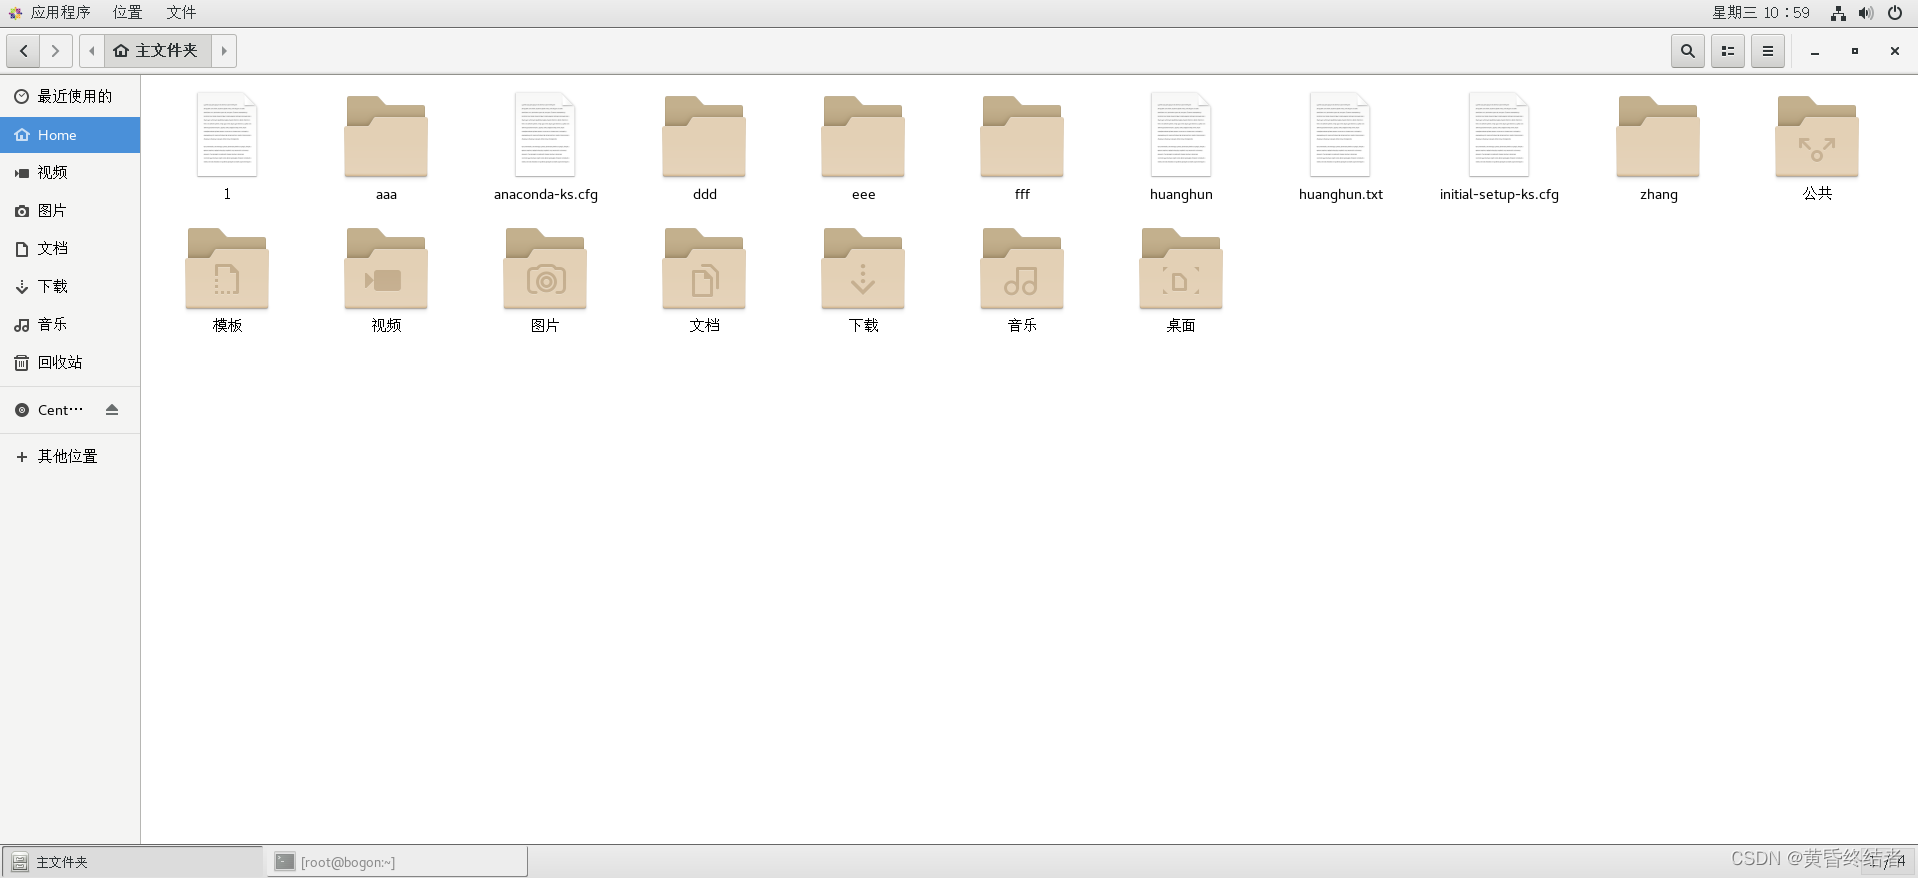This screenshot has width=1918, height=878.
Task: Select the 桌面 folder
Action: pyautogui.click(x=1181, y=279)
